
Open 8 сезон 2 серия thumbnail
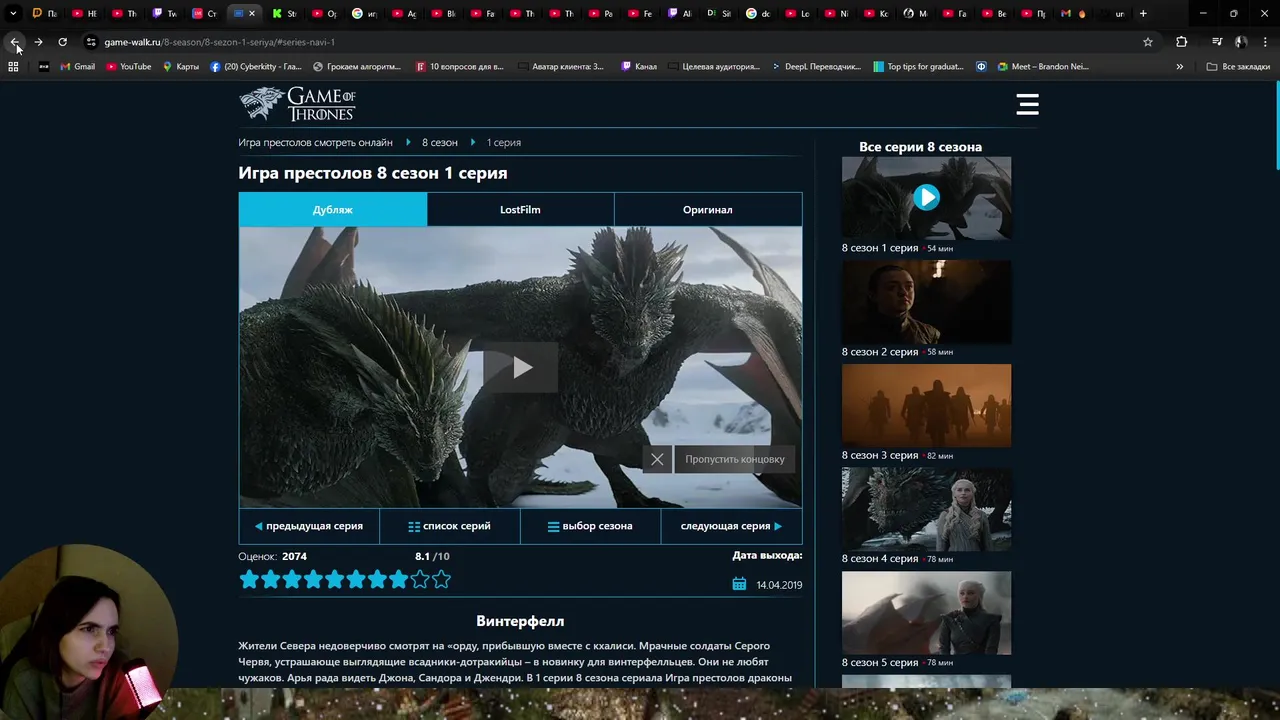pyautogui.click(x=926, y=302)
